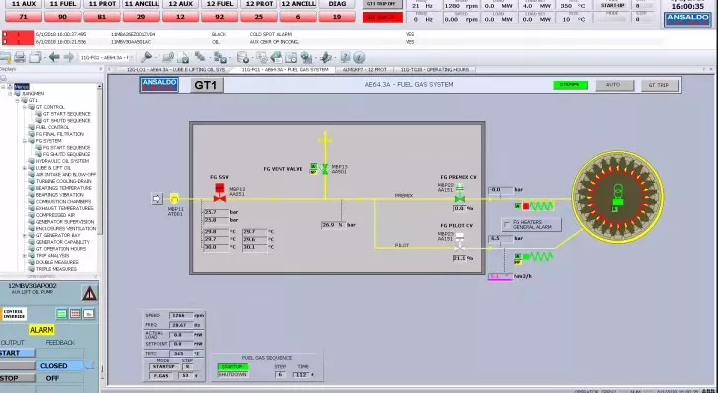This screenshot has height=393, width=718.
Task: Switch to the OPERATING HOURS tab
Action: [x=435, y=70]
